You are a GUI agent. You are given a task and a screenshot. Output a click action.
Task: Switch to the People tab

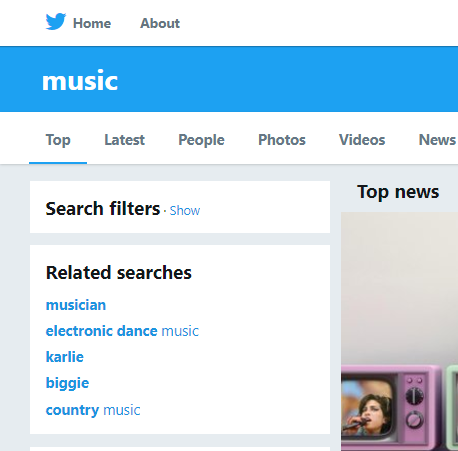pyautogui.click(x=201, y=140)
